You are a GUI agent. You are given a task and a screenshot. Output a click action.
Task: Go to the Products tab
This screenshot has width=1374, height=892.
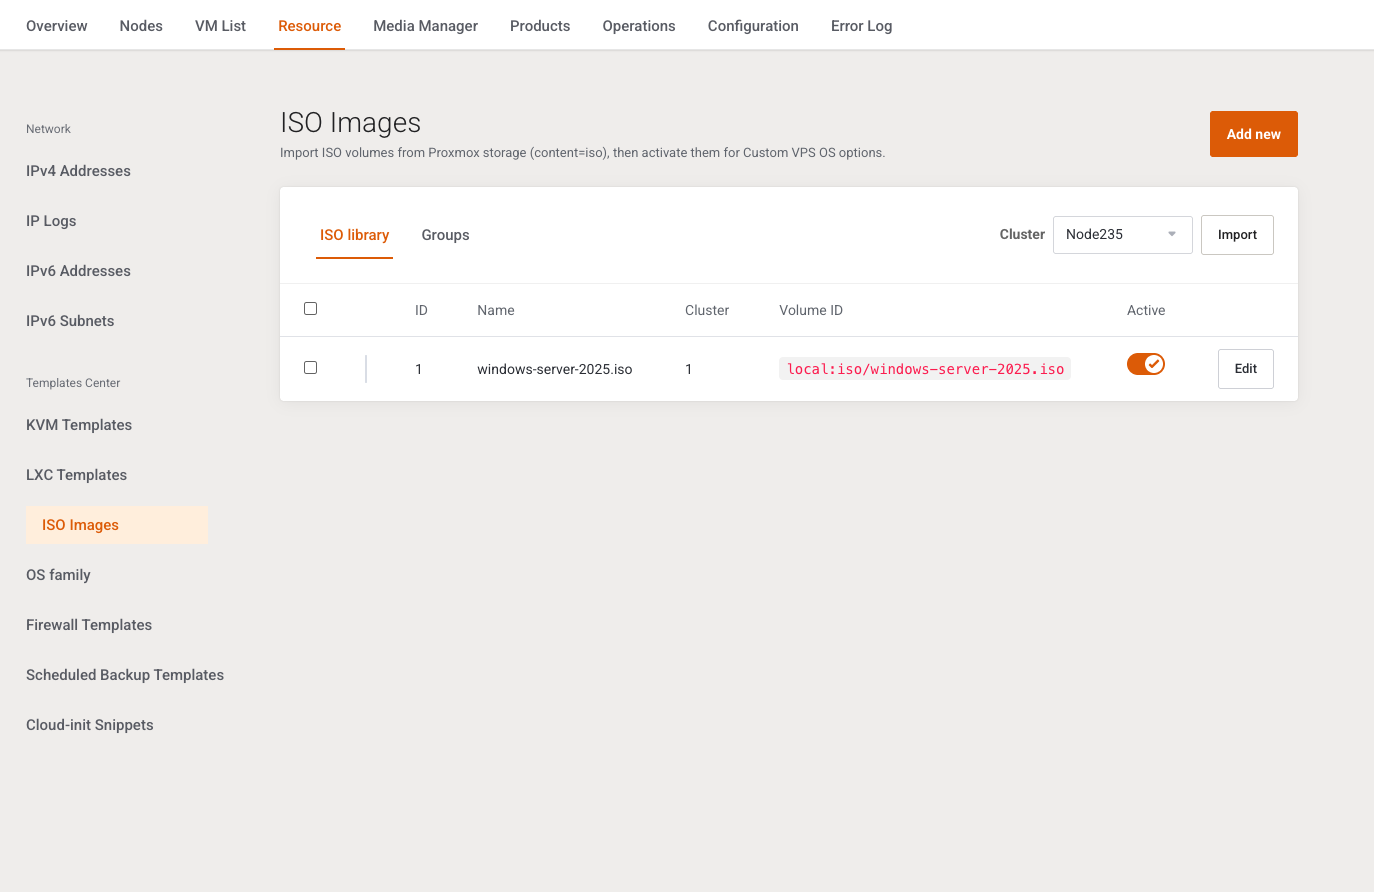tap(540, 26)
